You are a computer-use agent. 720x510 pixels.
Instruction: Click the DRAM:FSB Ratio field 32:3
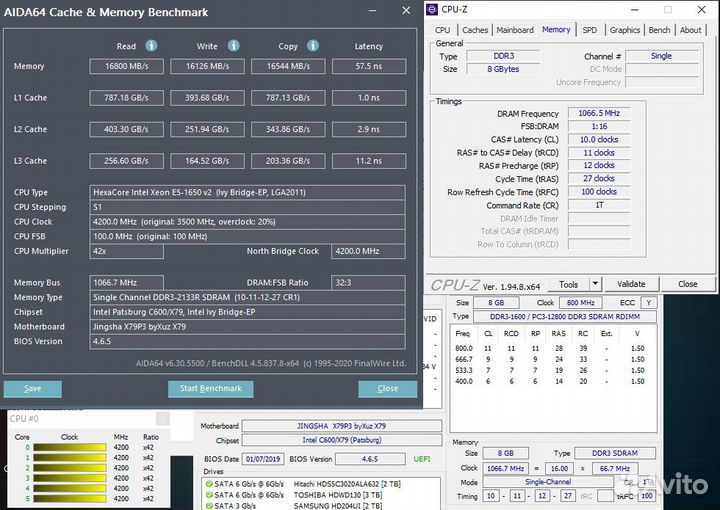[368, 283]
